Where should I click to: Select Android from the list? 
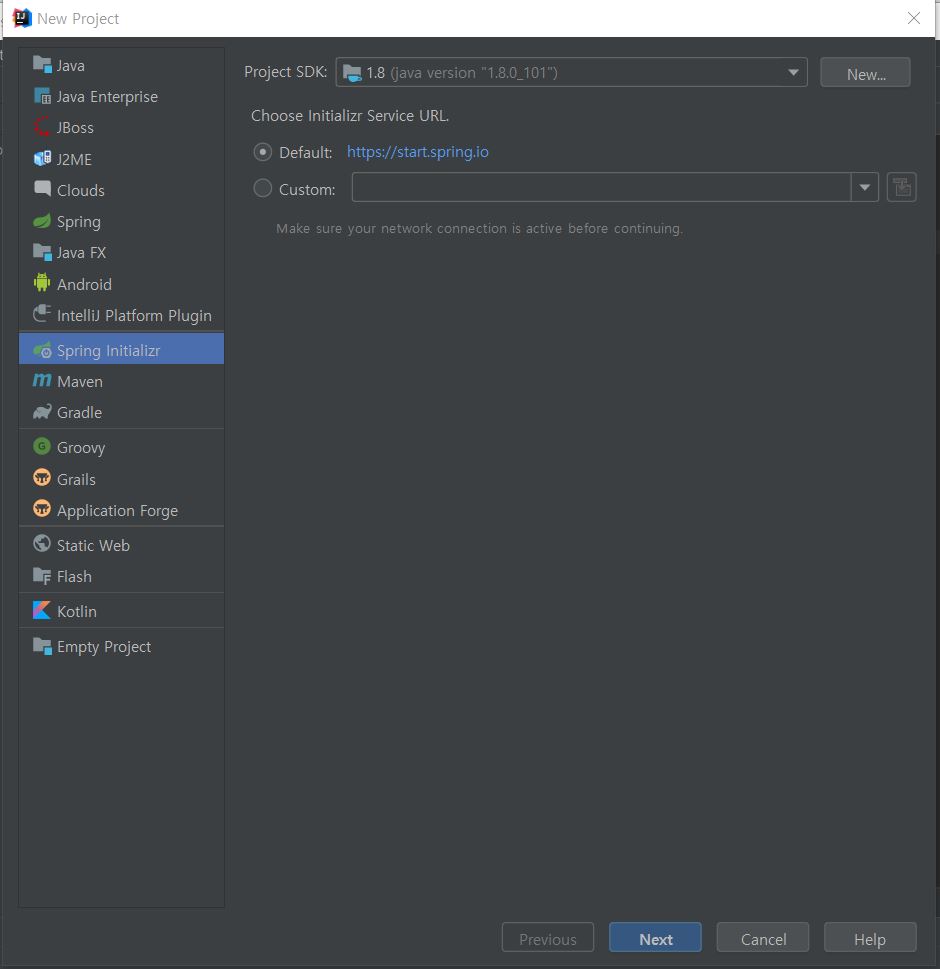tap(122, 284)
